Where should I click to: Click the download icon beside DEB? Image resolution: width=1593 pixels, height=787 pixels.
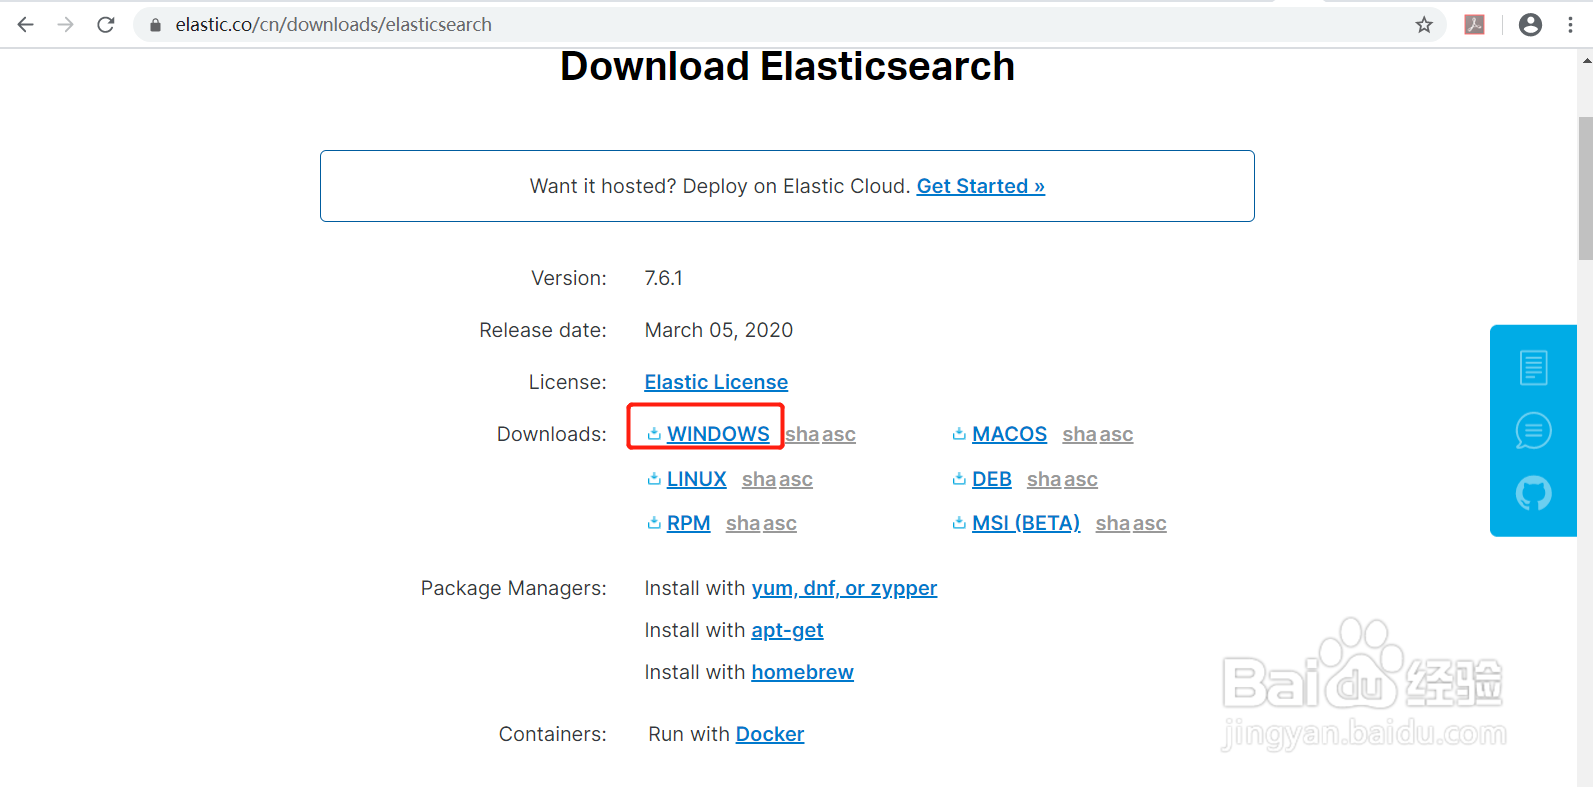[x=959, y=479]
